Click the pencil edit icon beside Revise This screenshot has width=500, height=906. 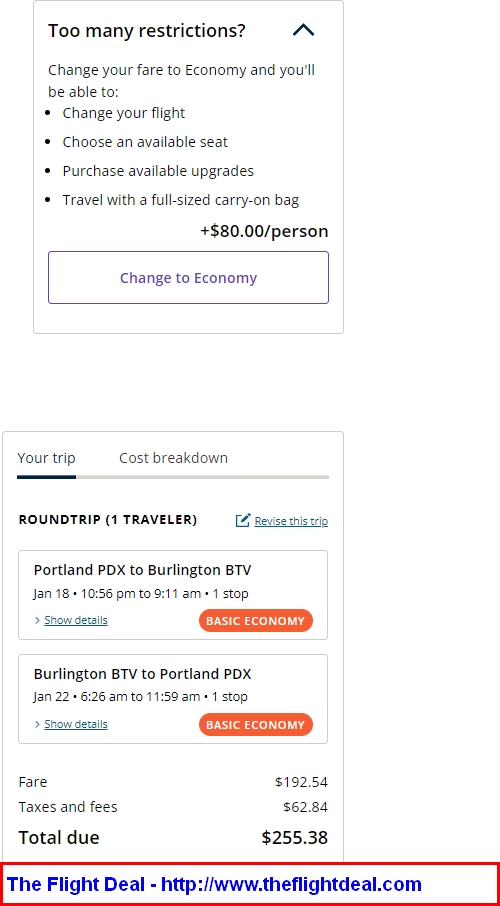pos(243,521)
